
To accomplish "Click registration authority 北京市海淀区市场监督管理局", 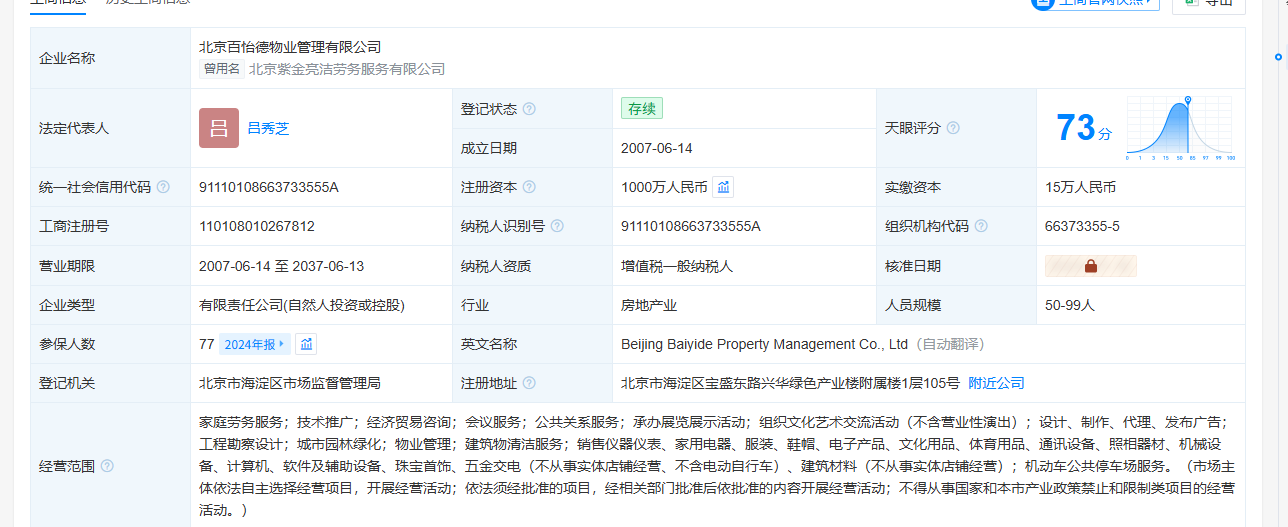I will pos(290,383).
